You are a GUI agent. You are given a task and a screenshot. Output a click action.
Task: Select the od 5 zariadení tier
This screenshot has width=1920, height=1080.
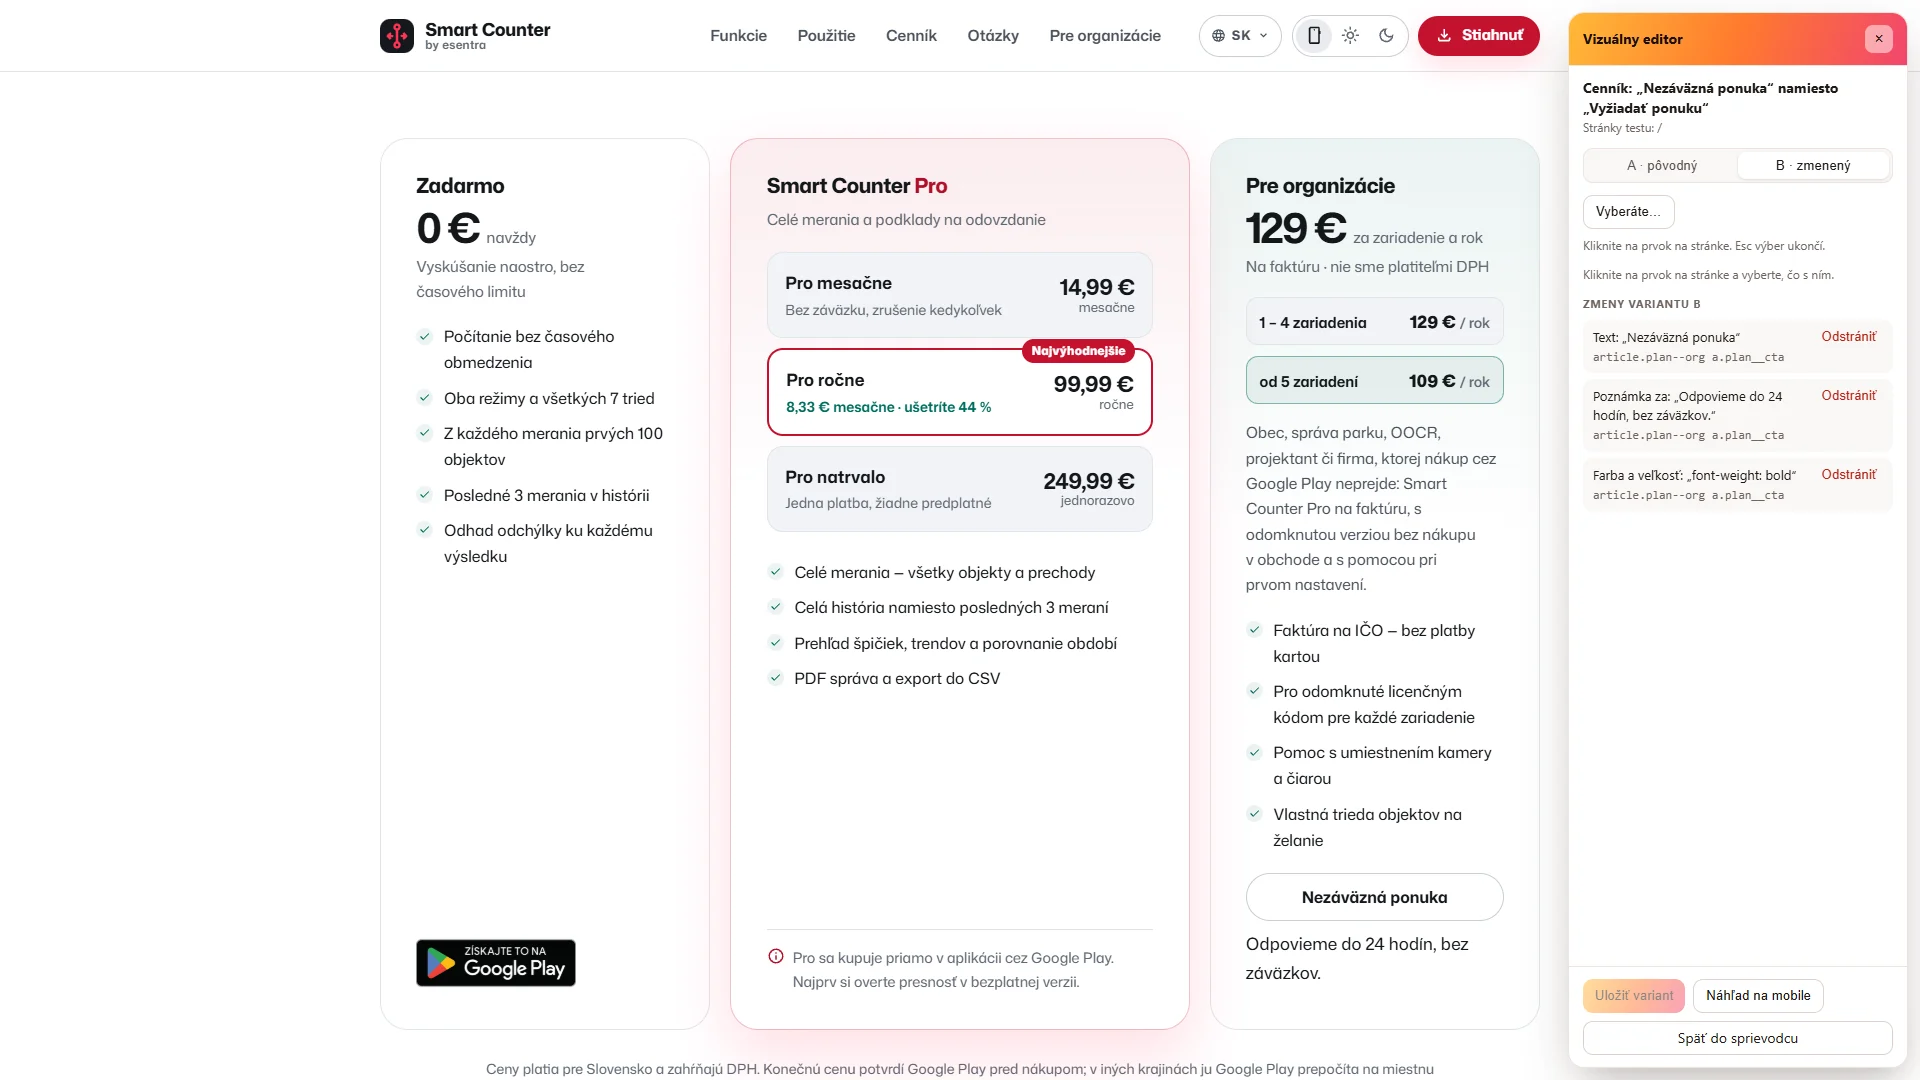coord(1374,381)
